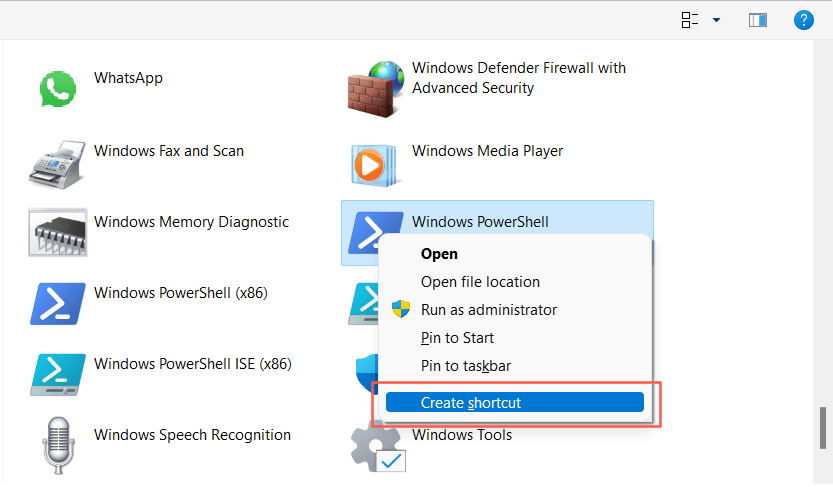The width and height of the screenshot is (833, 487).
Task: Click the Windows PowerShell (x86) icon
Action: click(x=59, y=303)
